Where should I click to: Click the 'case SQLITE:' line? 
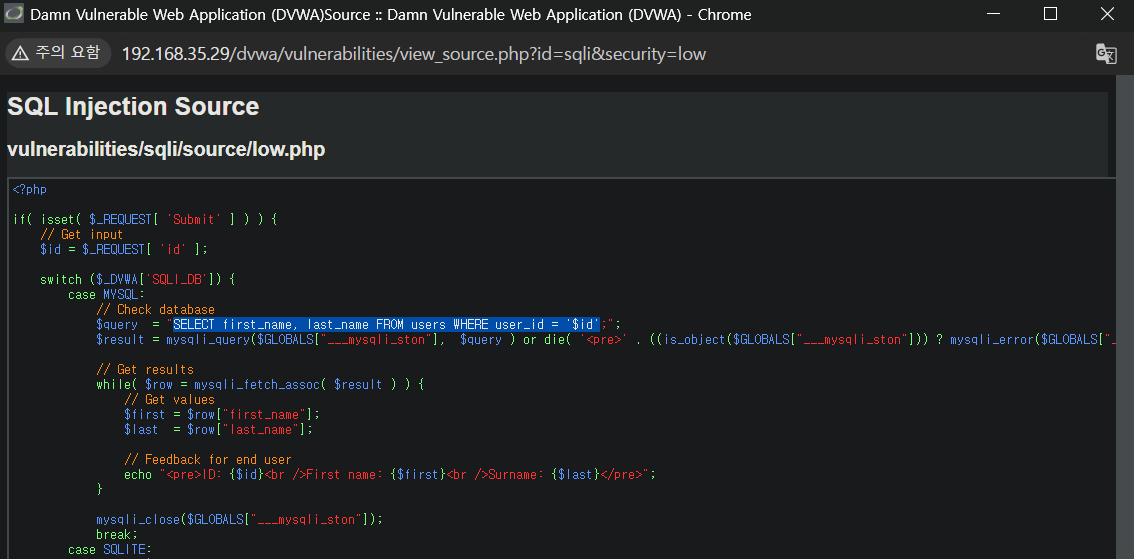click(x=110, y=550)
